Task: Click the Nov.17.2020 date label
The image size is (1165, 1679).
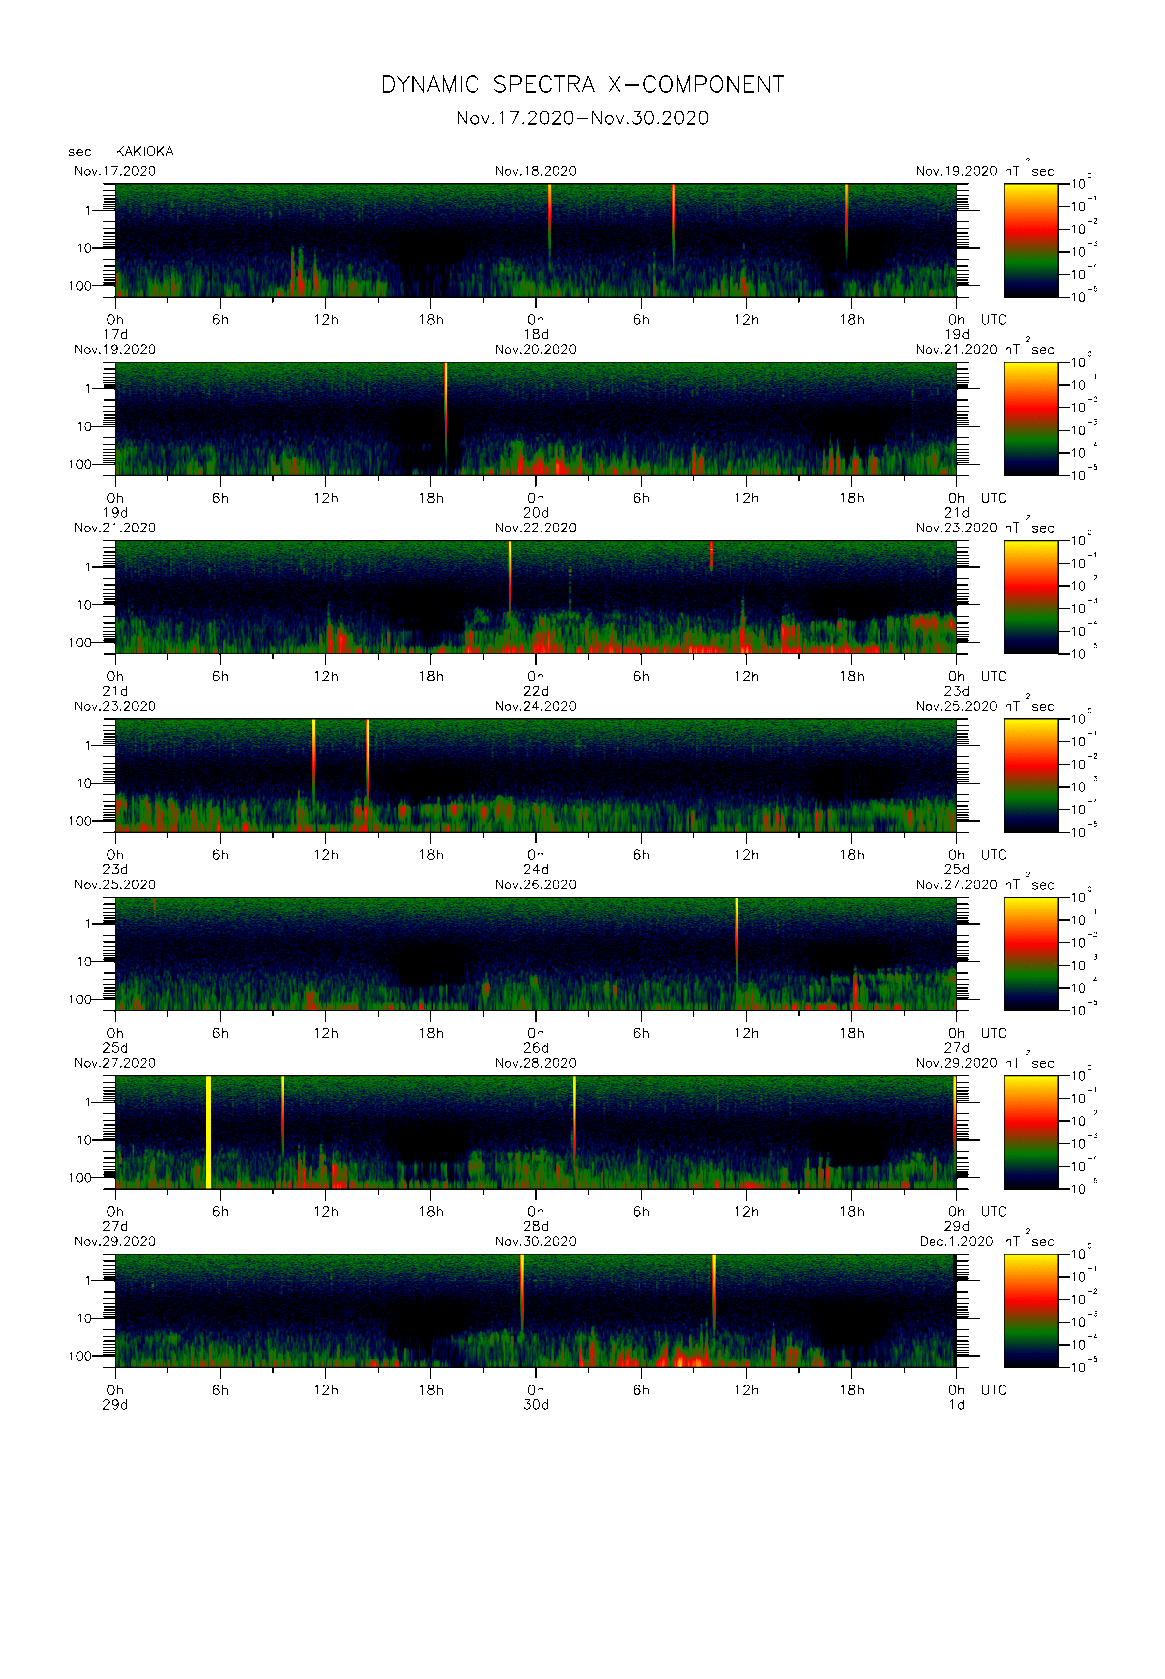Action: pos(115,171)
